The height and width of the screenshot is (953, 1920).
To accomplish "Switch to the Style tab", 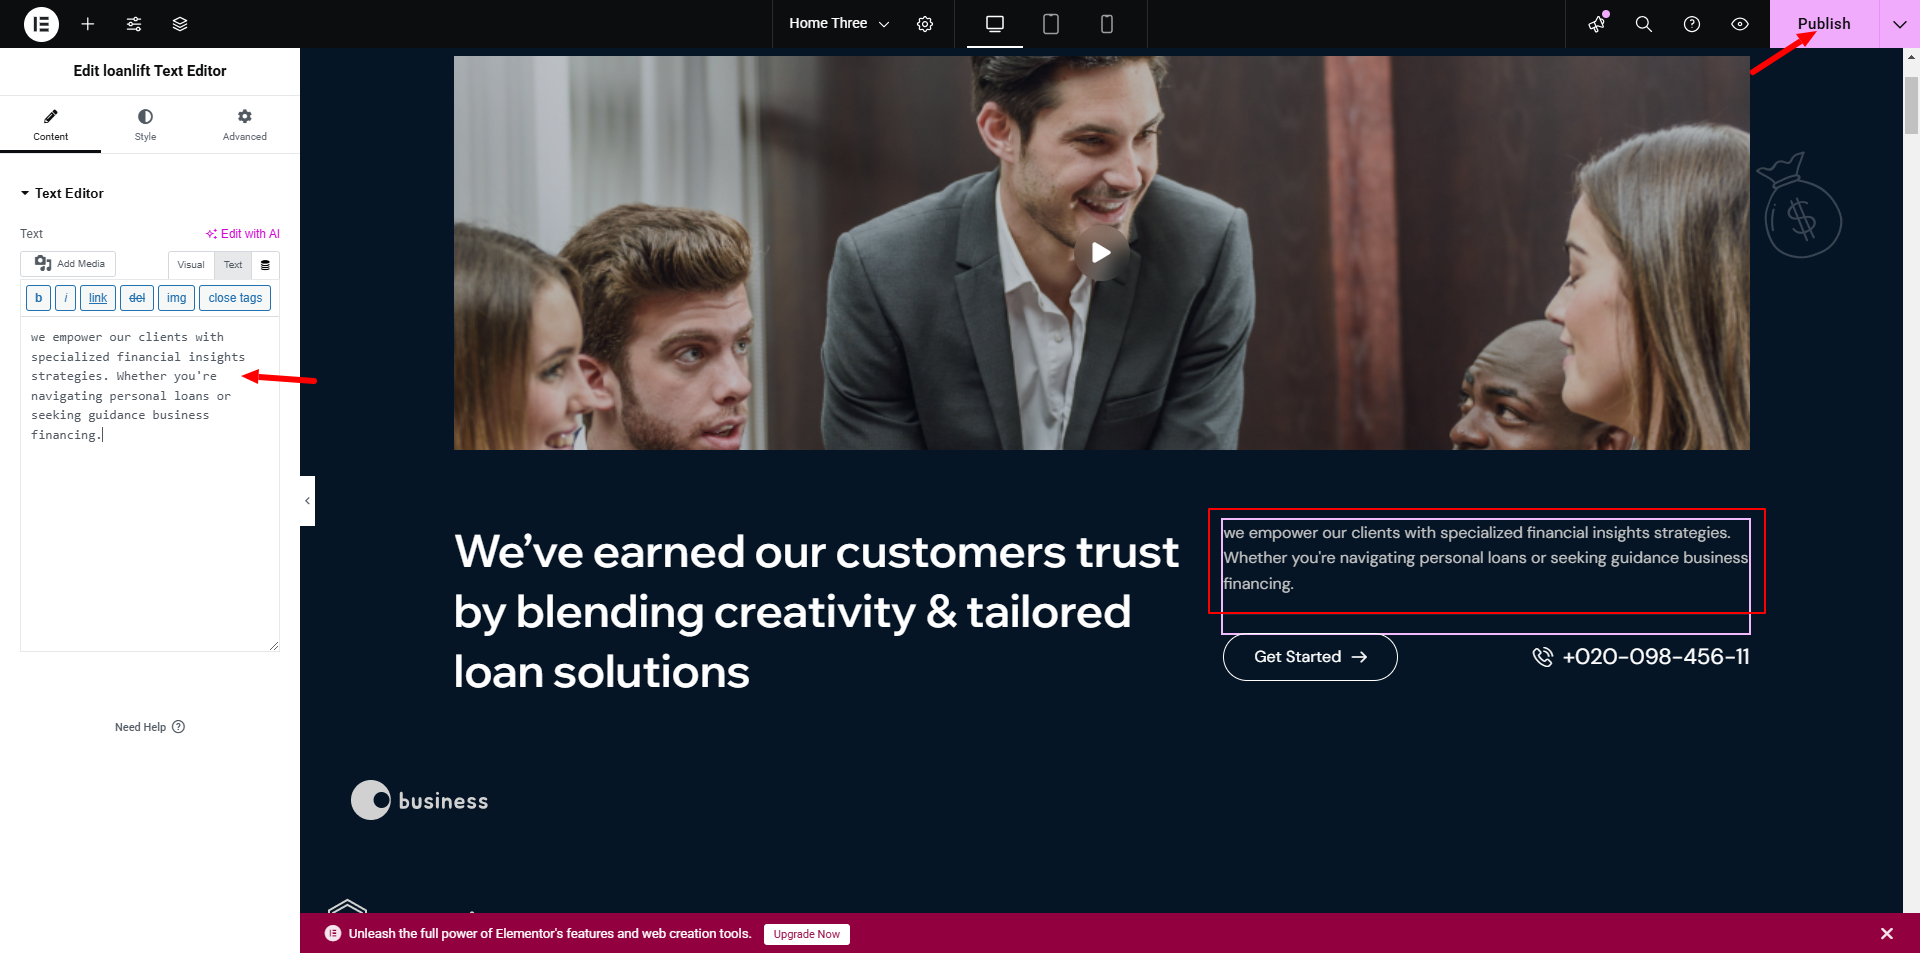I will [x=145, y=125].
